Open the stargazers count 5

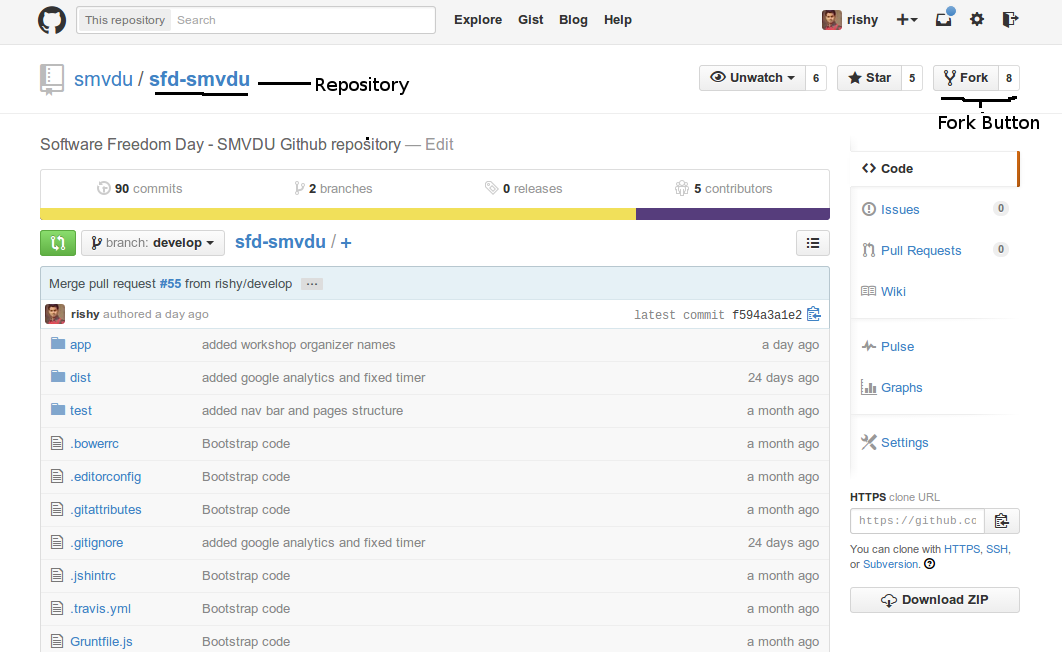pyautogui.click(x=912, y=78)
